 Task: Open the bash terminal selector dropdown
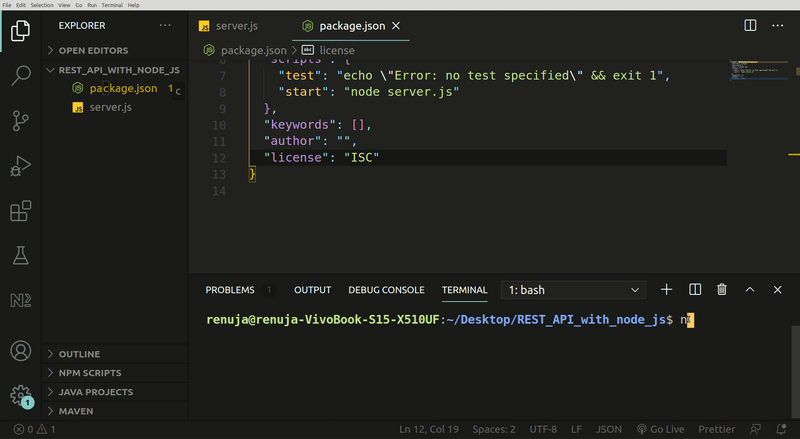574,290
